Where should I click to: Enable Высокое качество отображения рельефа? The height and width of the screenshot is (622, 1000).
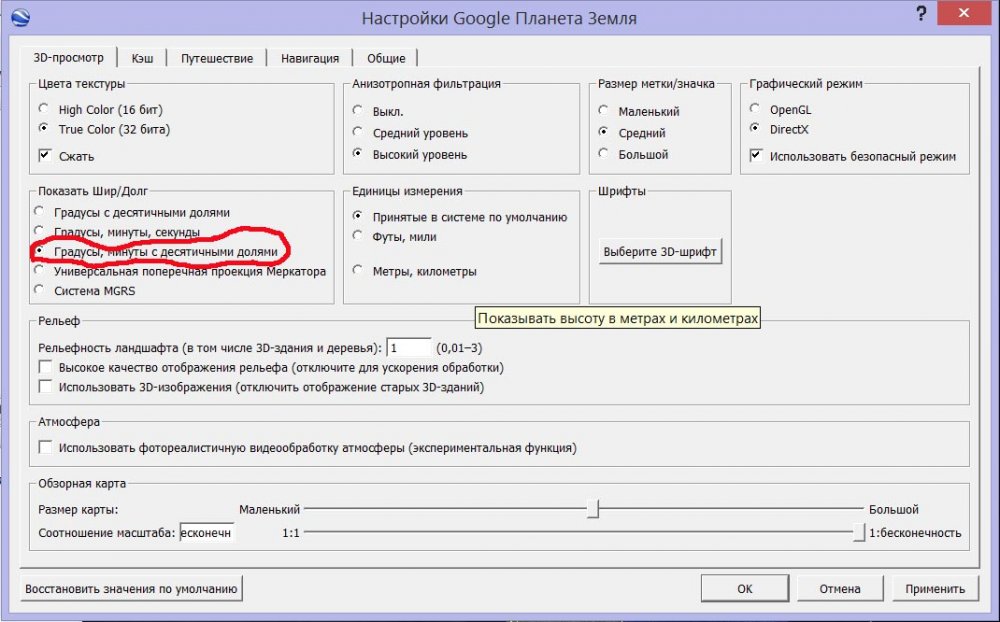[x=271, y=367]
